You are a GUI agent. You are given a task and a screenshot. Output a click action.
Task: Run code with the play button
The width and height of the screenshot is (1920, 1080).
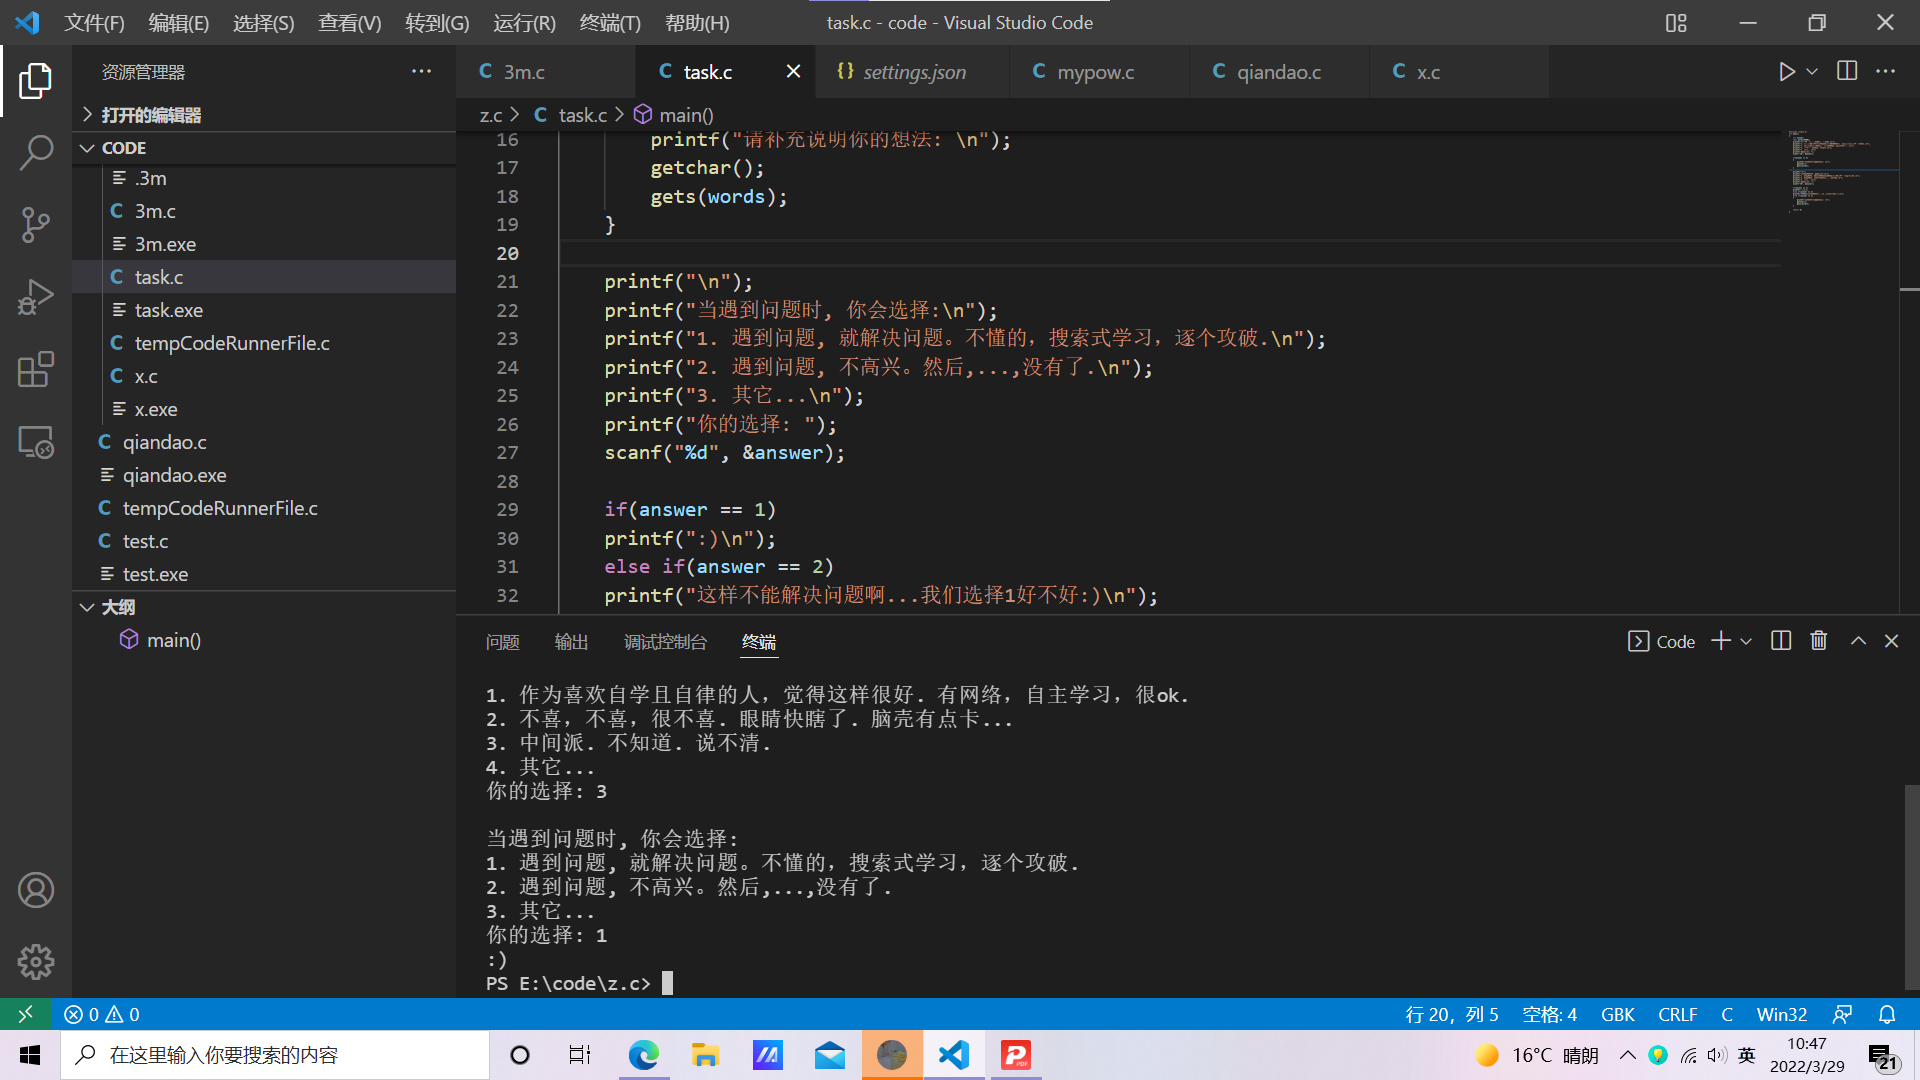[1786, 72]
